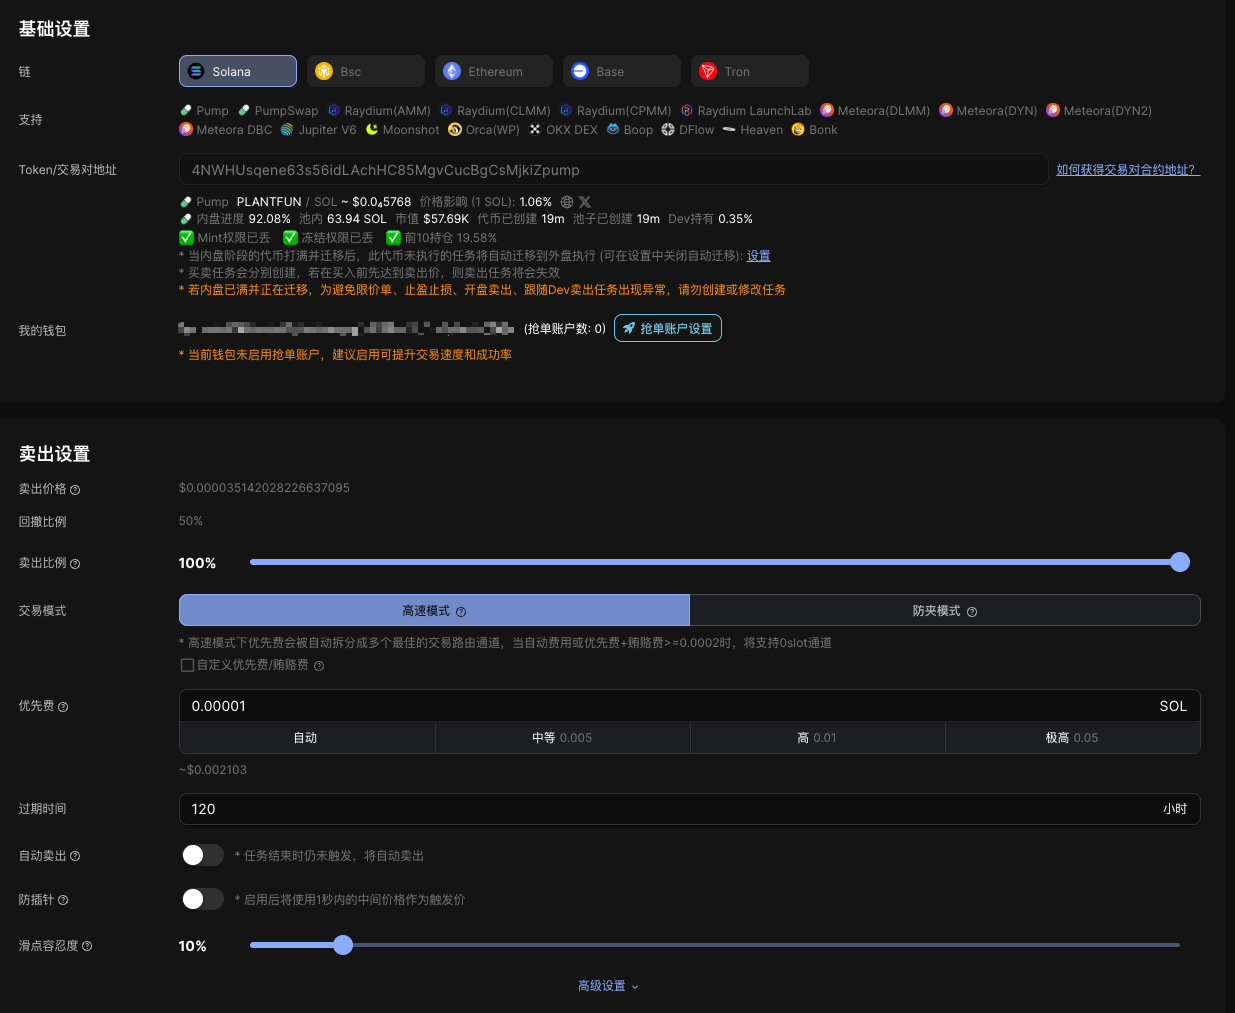Click the Raydium(AMM) icon

pyautogui.click(x=334, y=111)
